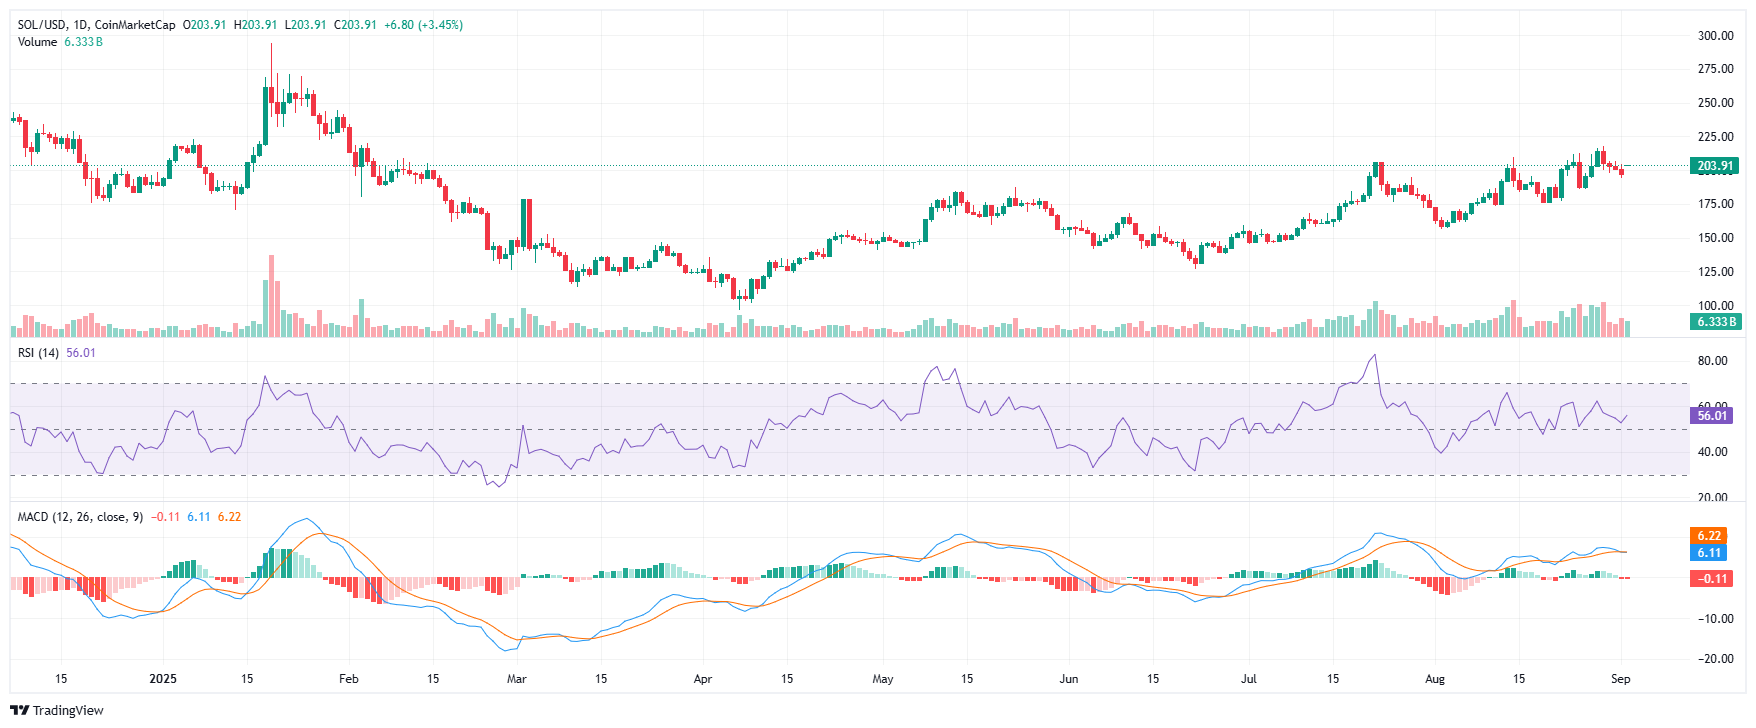Click the 6.333B volume tag on axis
1756x728 pixels.
(x=1716, y=322)
